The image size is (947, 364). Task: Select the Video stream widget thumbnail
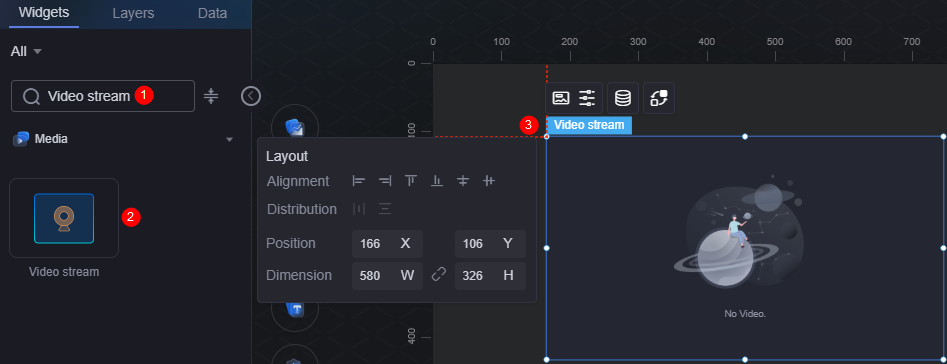pos(64,218)
